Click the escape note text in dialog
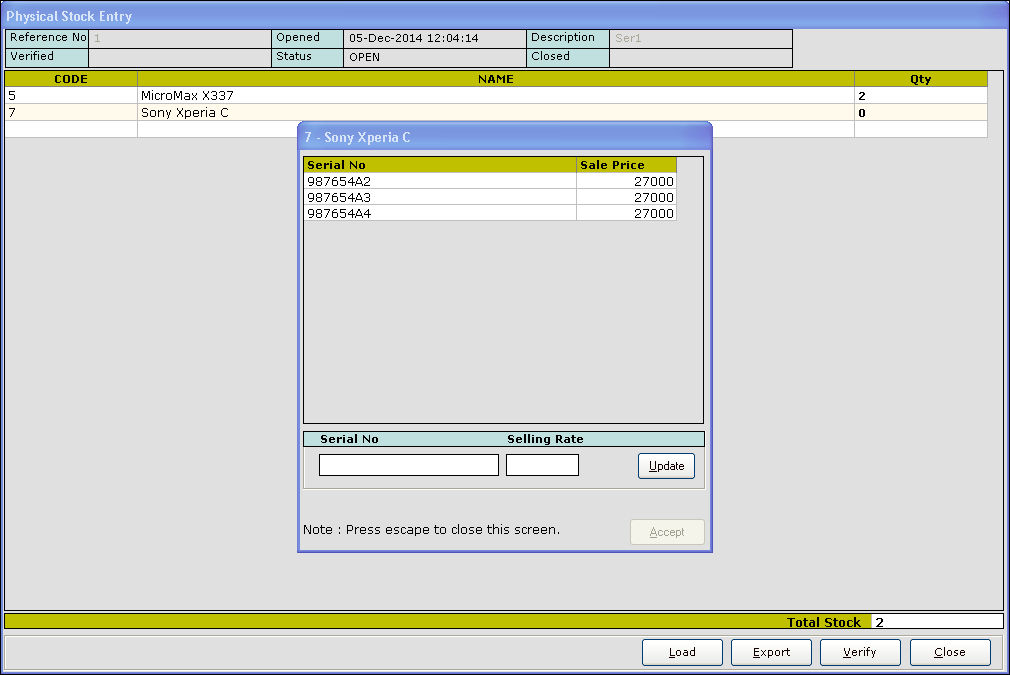 432,529
